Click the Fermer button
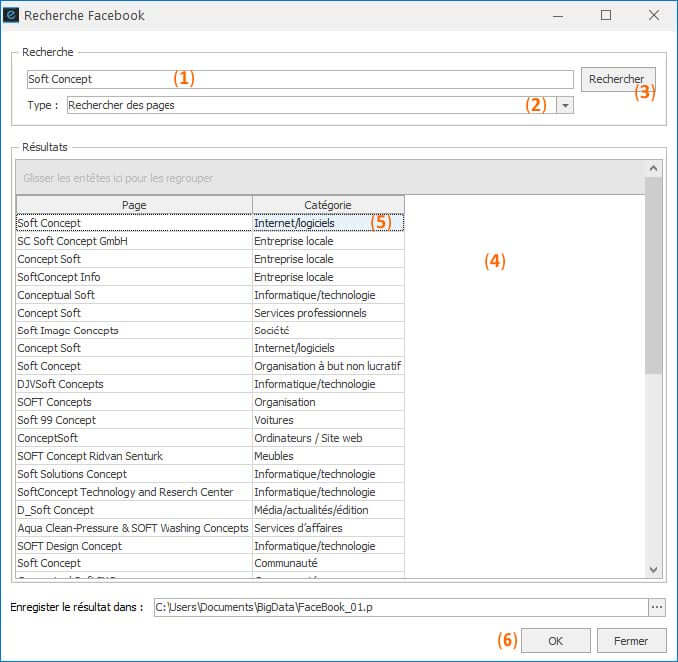The image size is (678, 662). (x=631, y=640)
